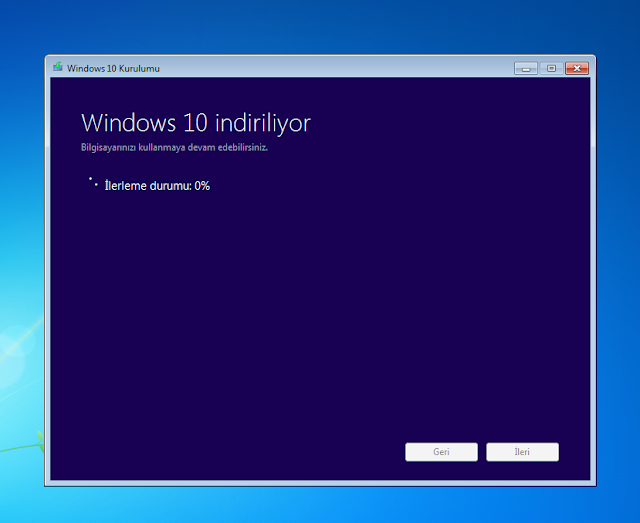The image size is (640, 523).
Task: Click 'Bilgisayarınızı kullanmaya devam edebilirsiniz.' subtitle
Action: (174, 147)
